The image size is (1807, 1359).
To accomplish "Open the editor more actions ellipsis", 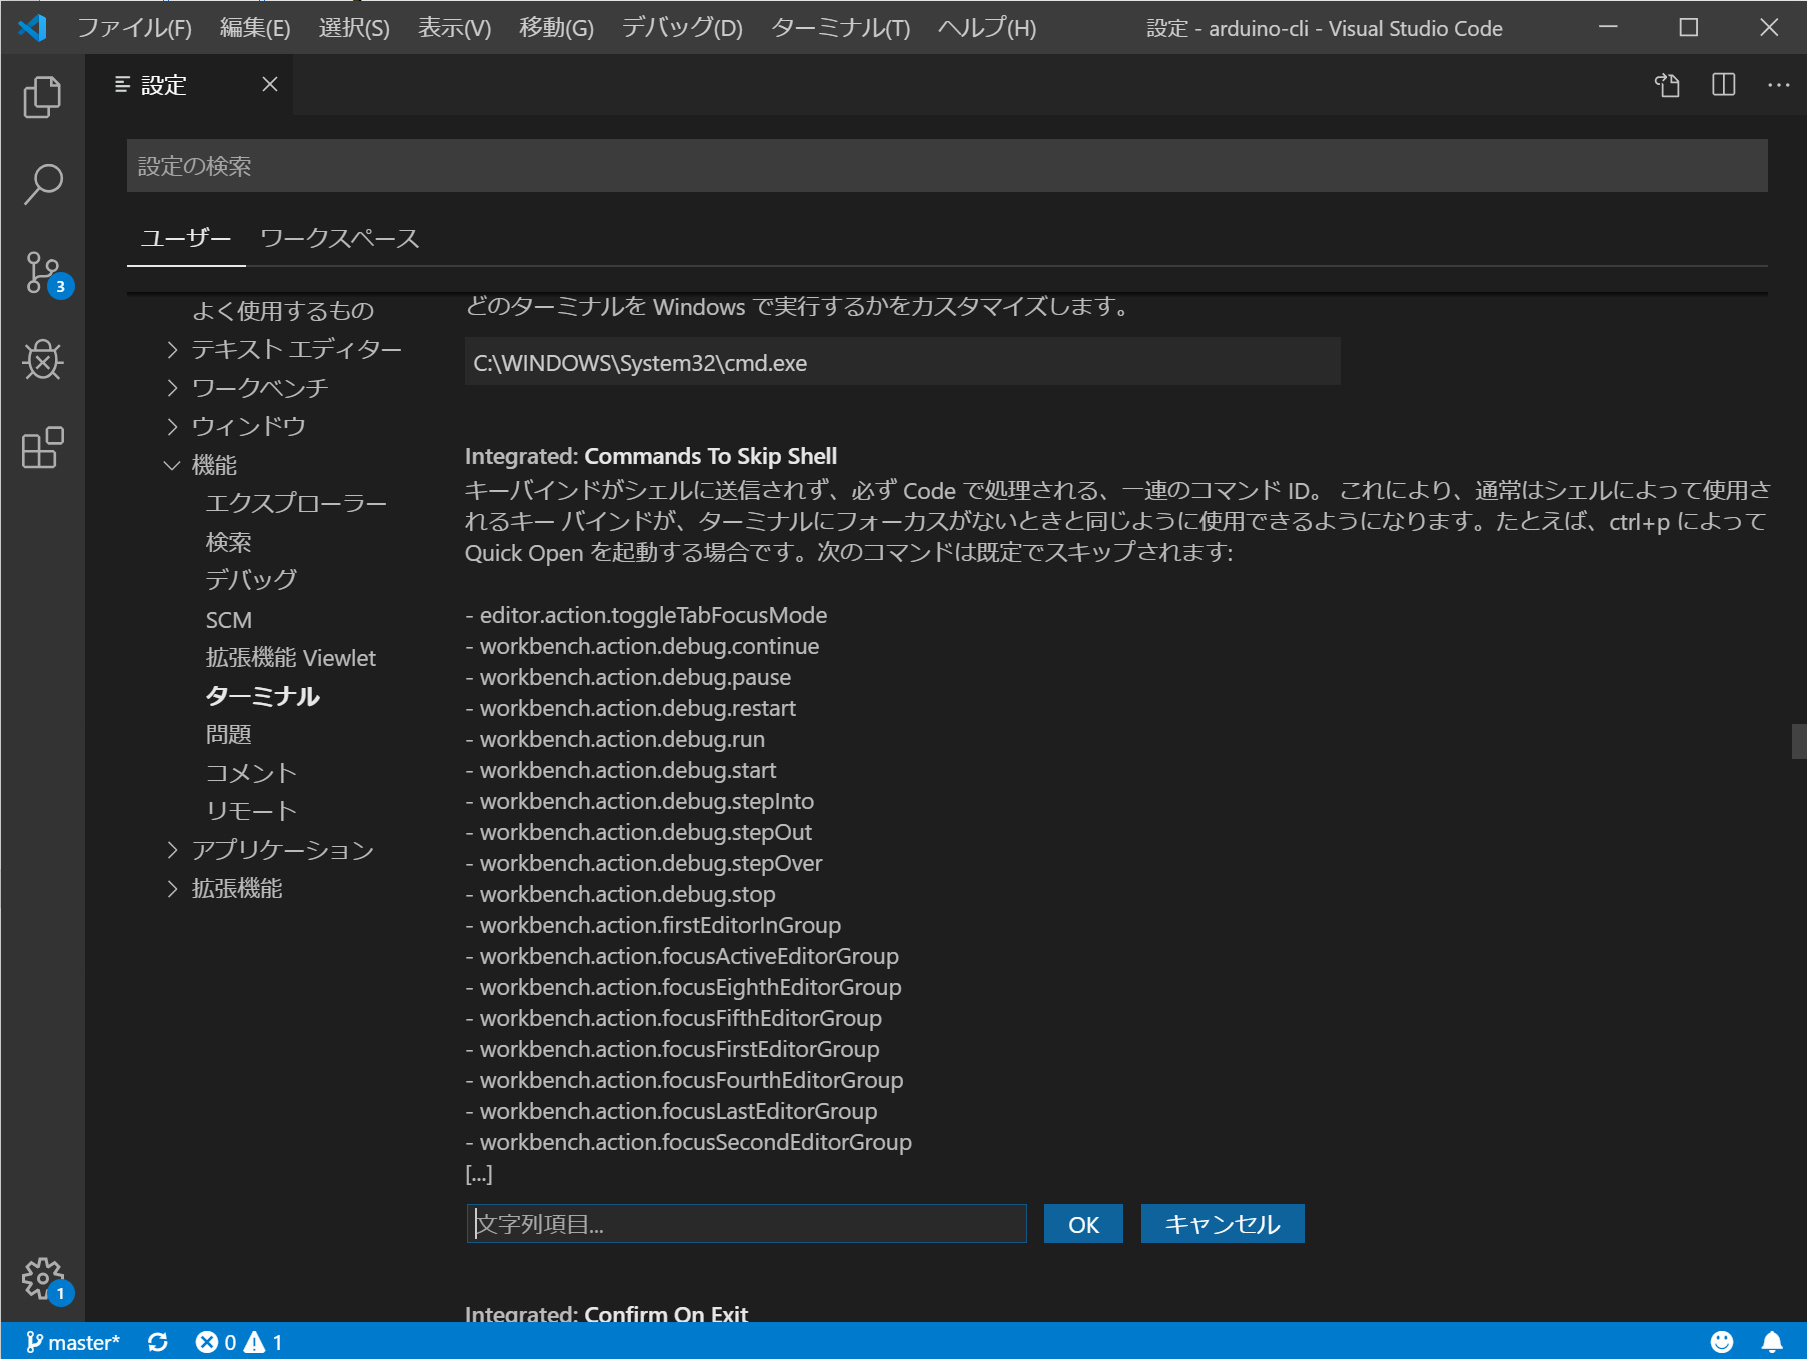I will 1779,85.
